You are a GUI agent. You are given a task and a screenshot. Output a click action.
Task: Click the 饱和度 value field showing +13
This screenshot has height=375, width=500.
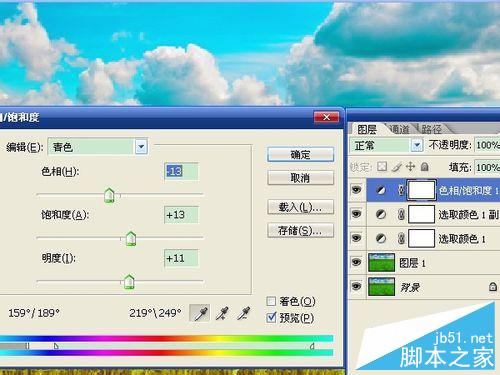pyautogui.click(x=181, y=215)
